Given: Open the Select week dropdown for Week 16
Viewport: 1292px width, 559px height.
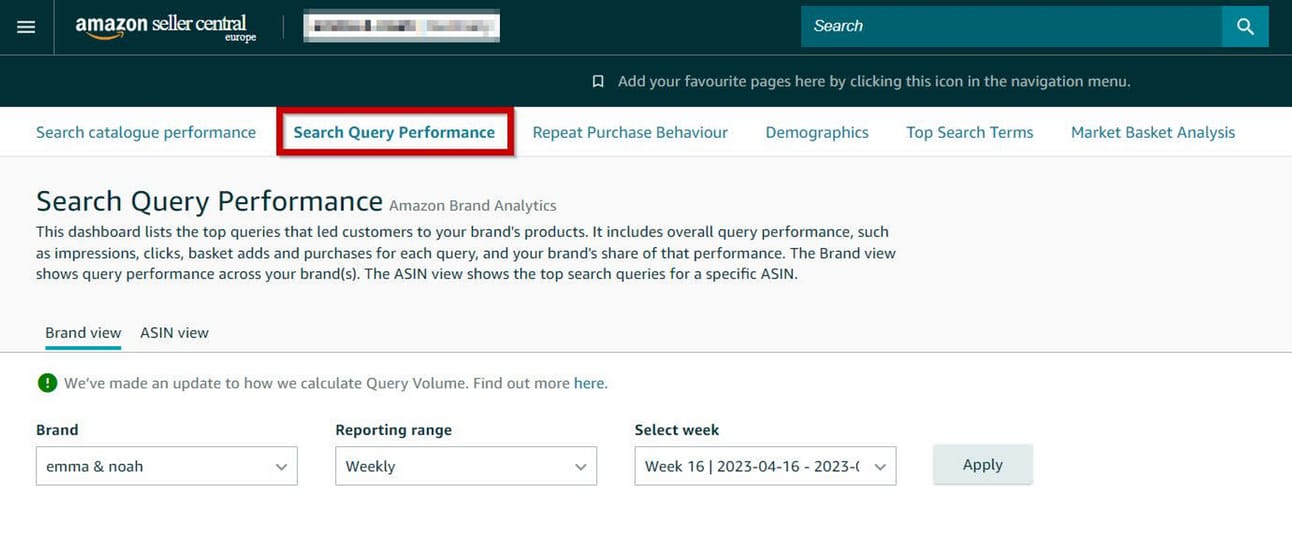Looking at the screenshot, I should coord(765,466).
